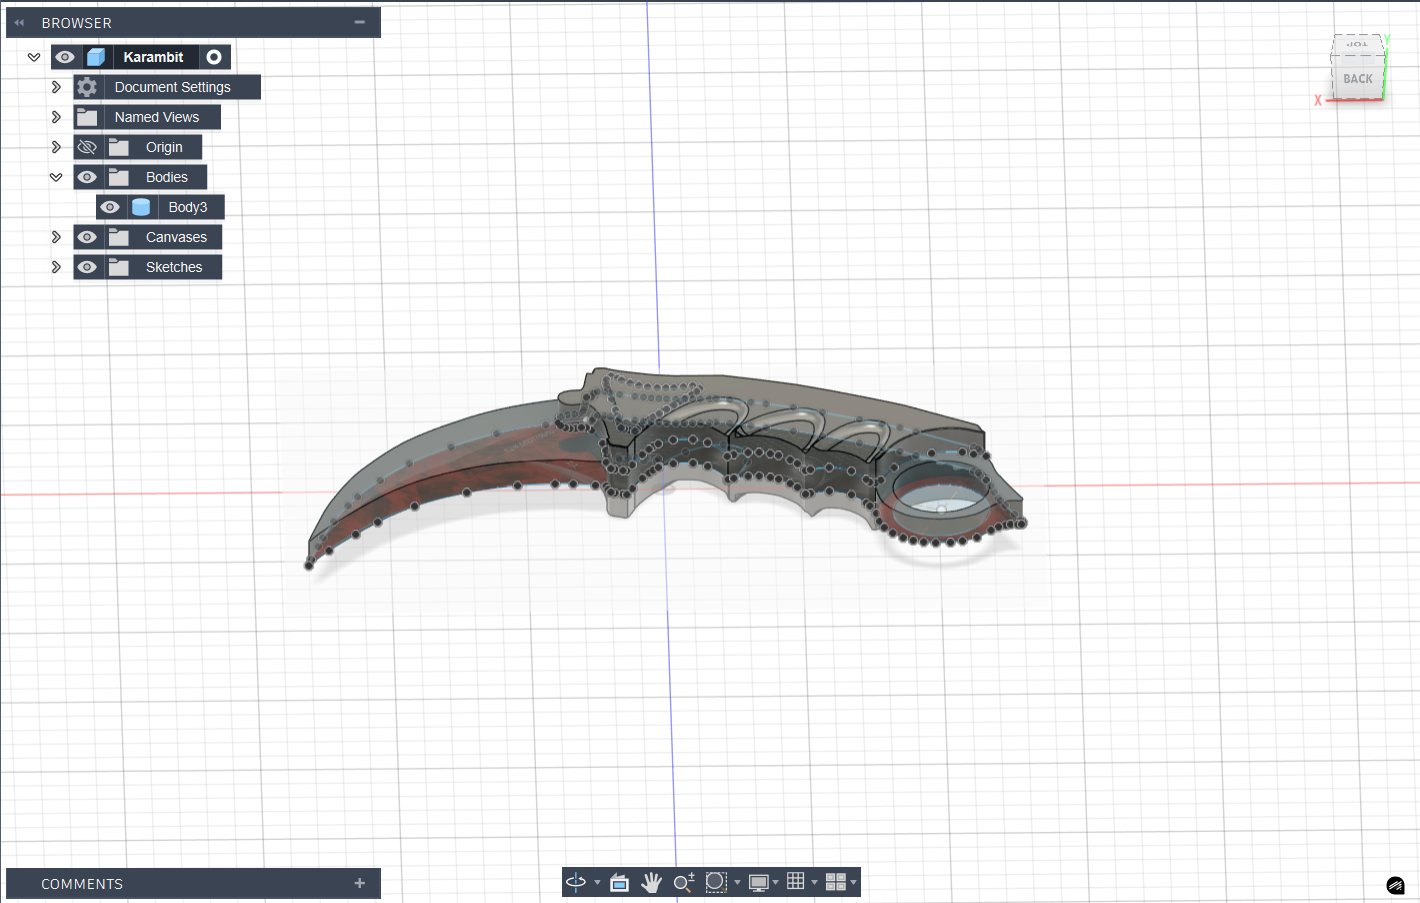Toggle visibility of Canvases

87,237
